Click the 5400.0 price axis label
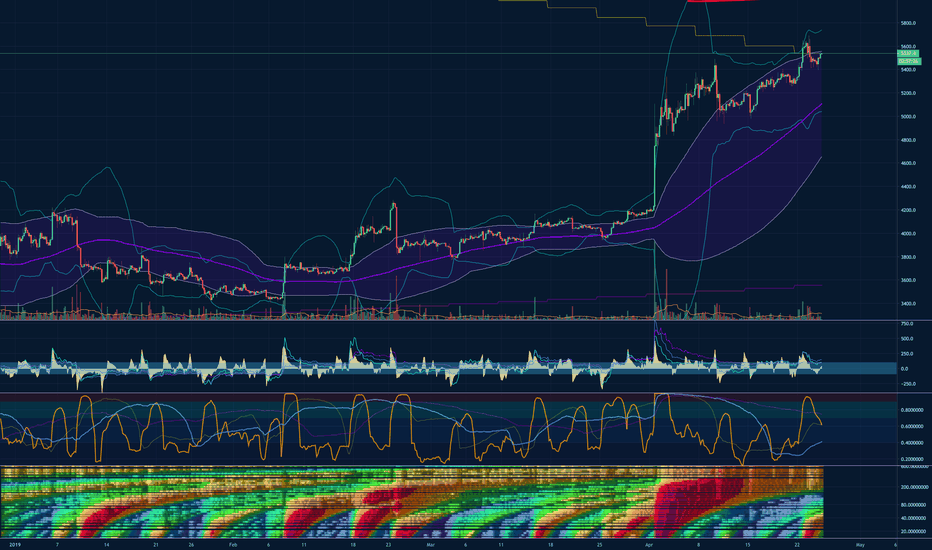Screen dimensions: 932x550 coord(908,70)
